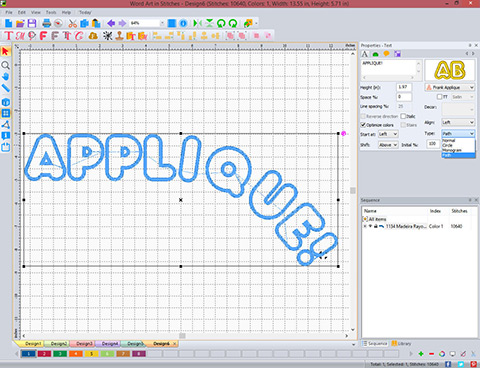Open the stamp tool
This screenshot has height=368, width=480.
click(119, 35)
